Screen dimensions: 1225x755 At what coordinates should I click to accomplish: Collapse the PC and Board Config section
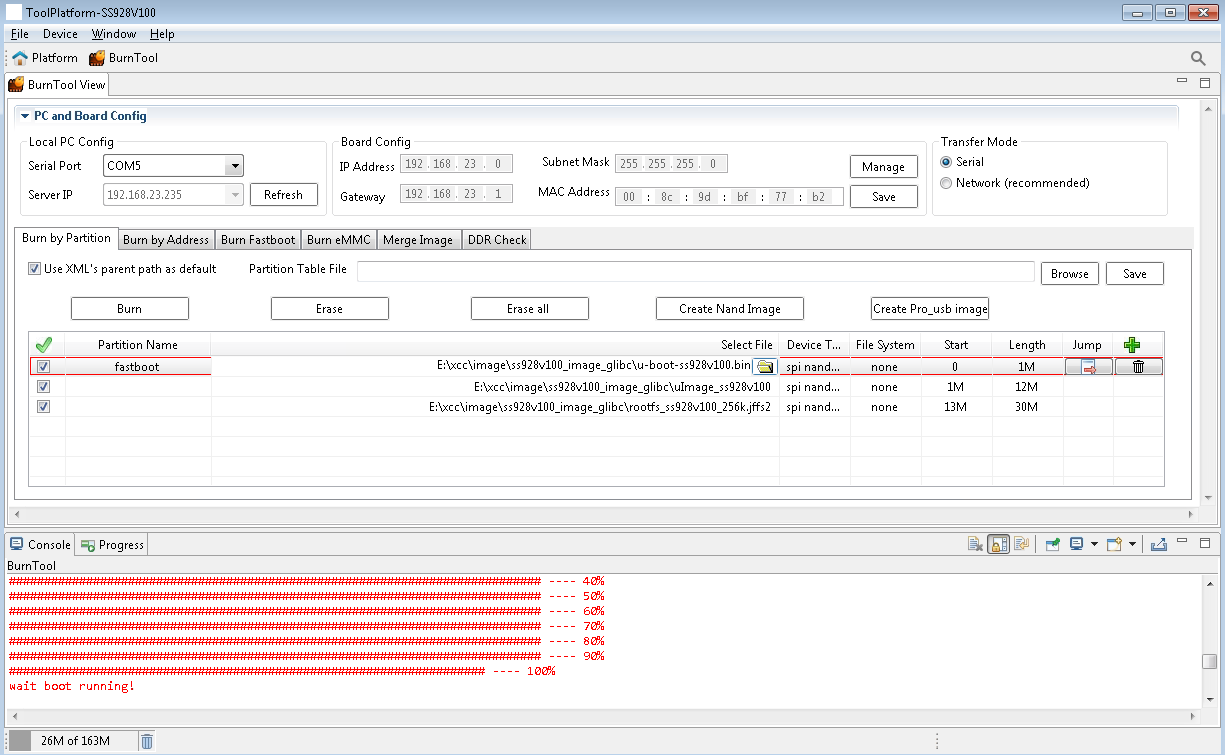(x=25, y=116)
